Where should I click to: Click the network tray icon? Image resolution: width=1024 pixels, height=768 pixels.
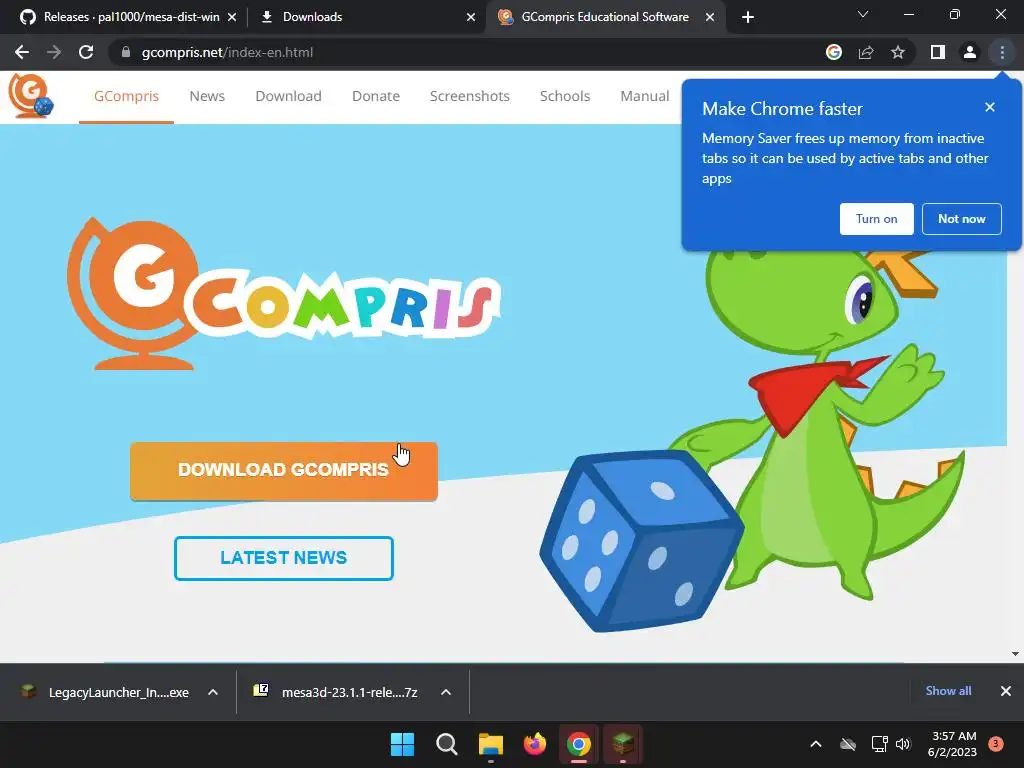pyautogui.click(x=880, y=744)
